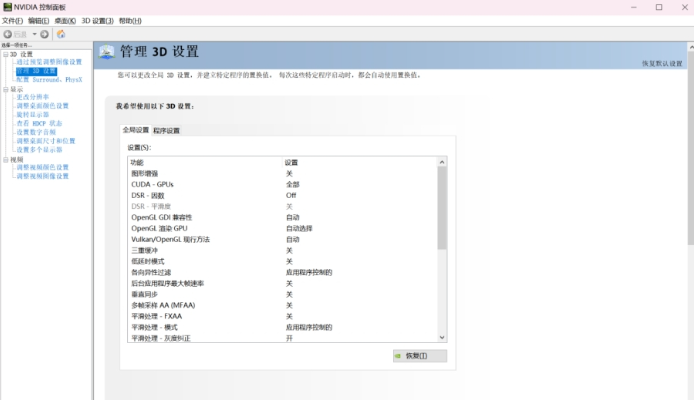
Task: Open 调整视频颜色设置 in the sidebar
Action: point(42,167)
